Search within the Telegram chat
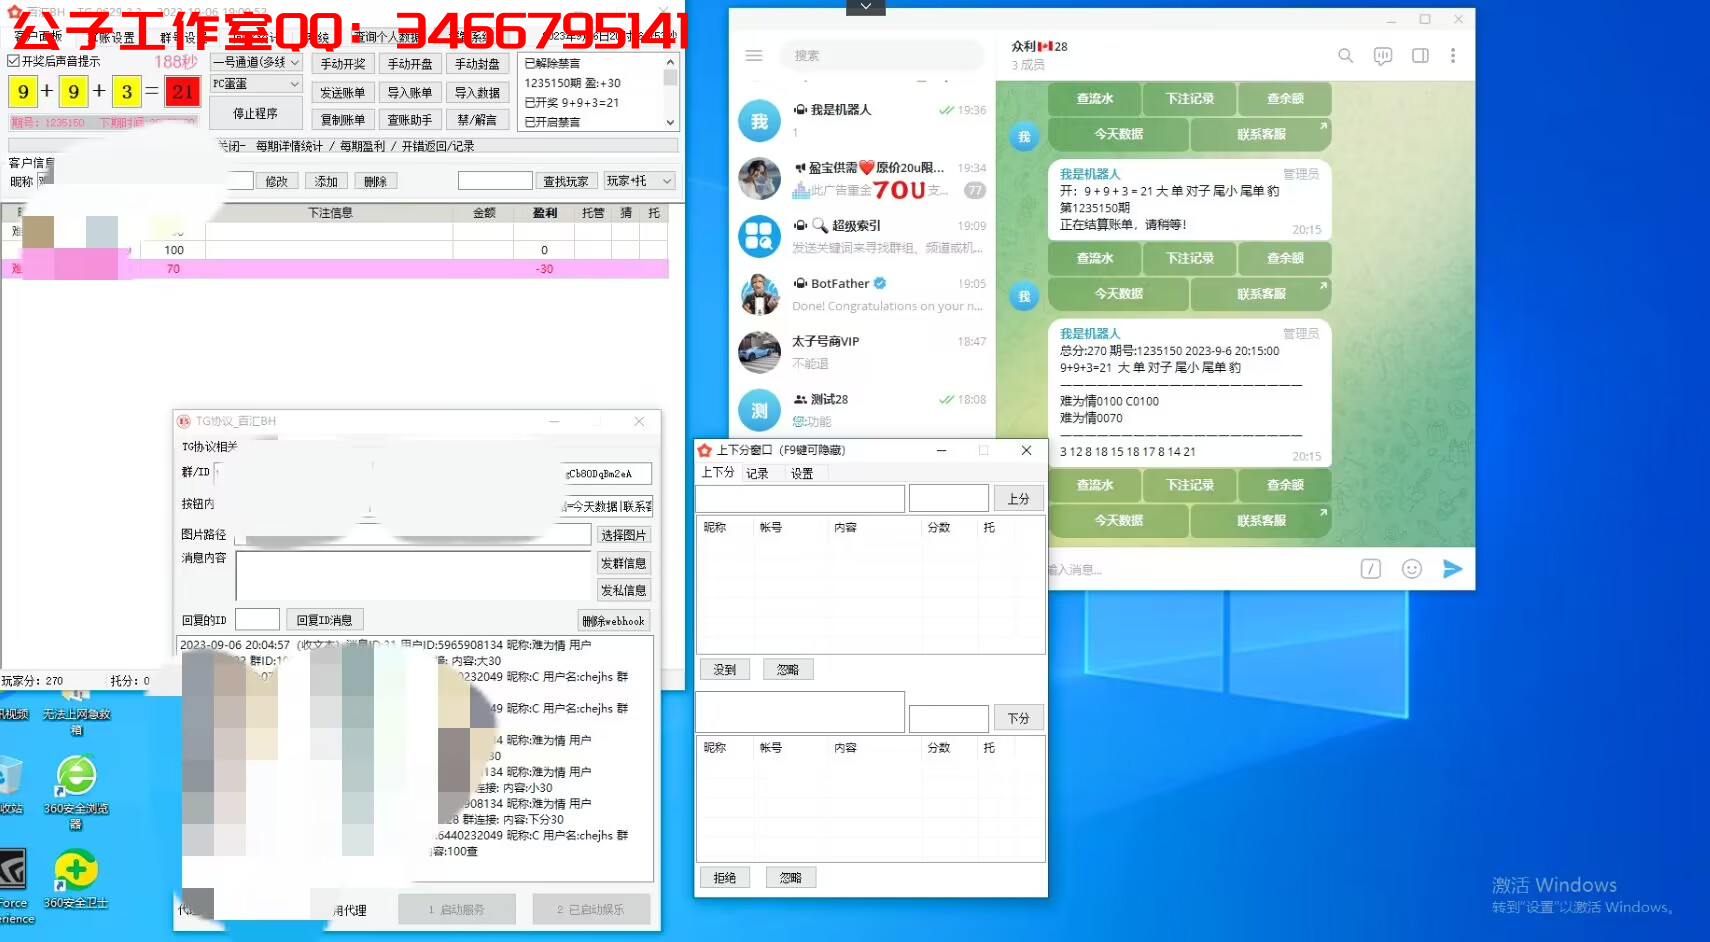The width and height of the screenshot is (1710, 942). click(1346, 56)
